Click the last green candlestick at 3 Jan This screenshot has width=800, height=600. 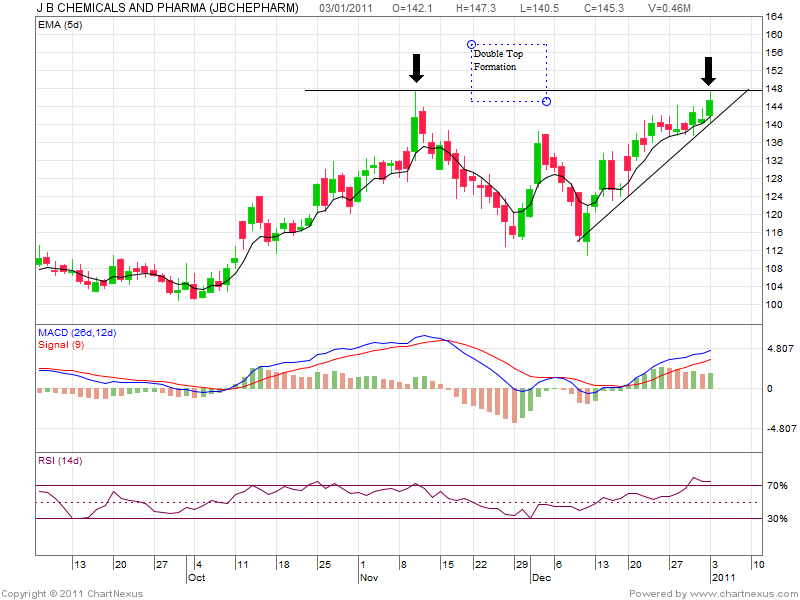coord(709,107)
